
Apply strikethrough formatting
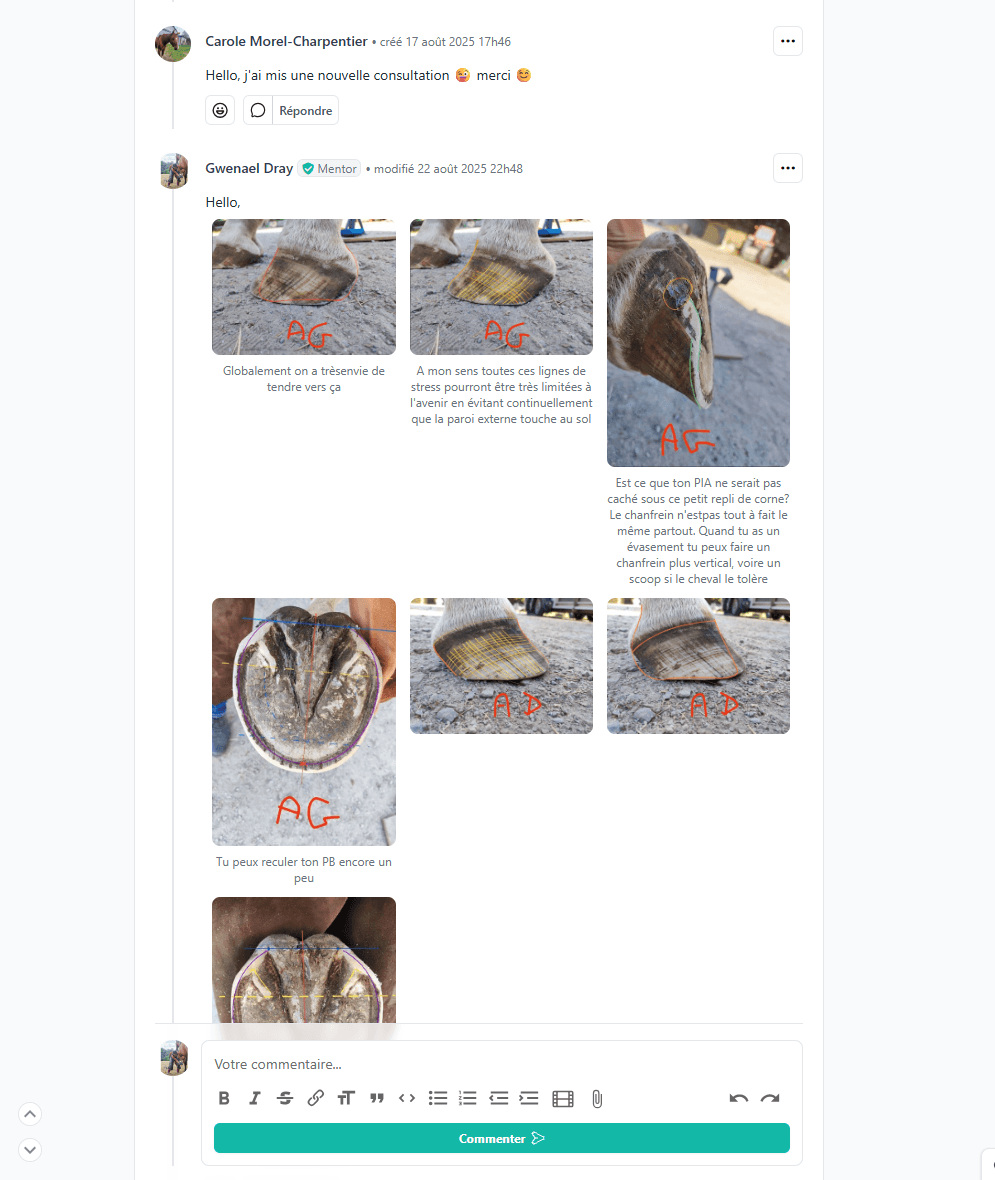pyautogui.click(x=285, y=1098)
